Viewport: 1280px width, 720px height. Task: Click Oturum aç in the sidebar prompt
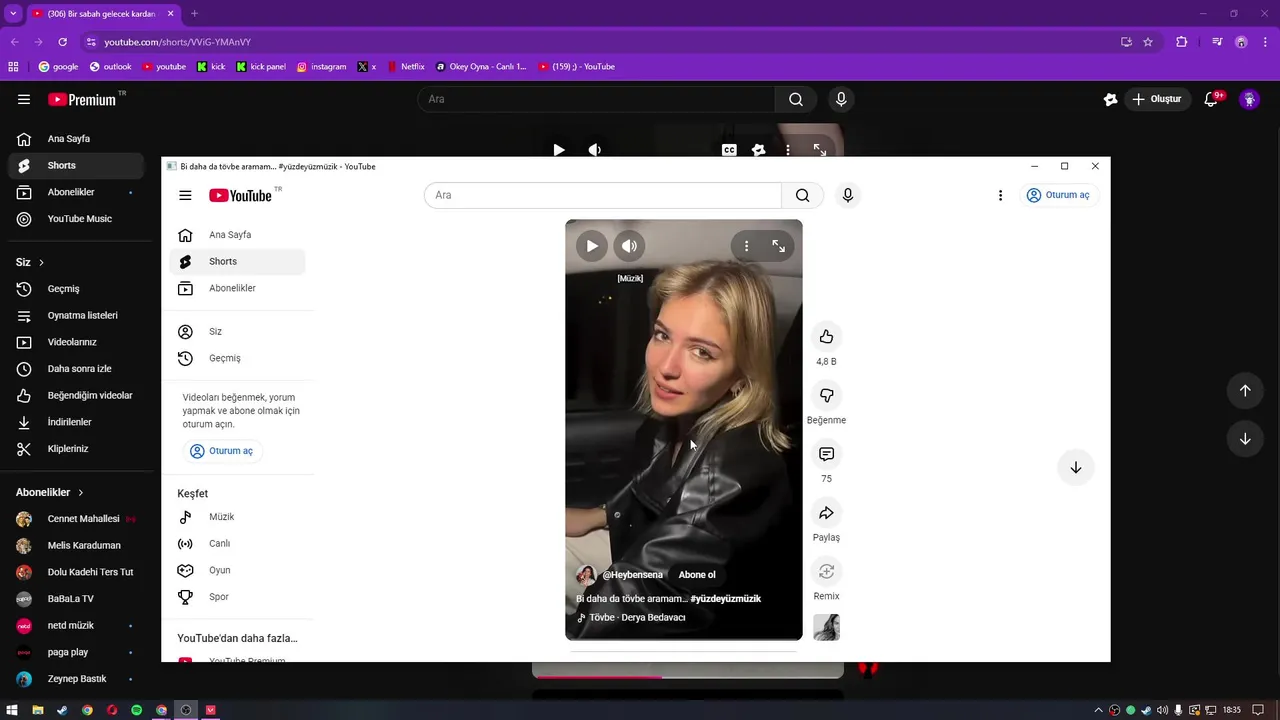click(221, 451)
